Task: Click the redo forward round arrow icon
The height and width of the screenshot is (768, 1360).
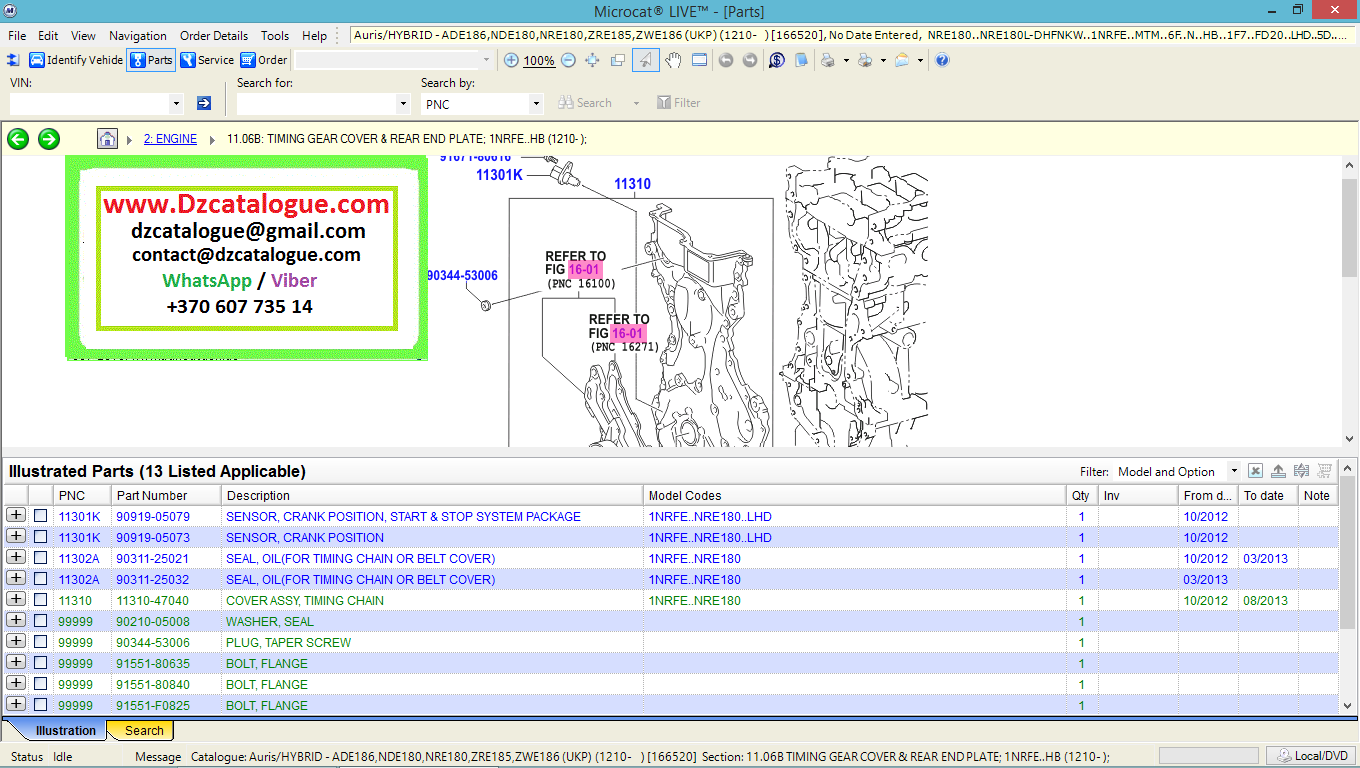Action: coord(750,60)
